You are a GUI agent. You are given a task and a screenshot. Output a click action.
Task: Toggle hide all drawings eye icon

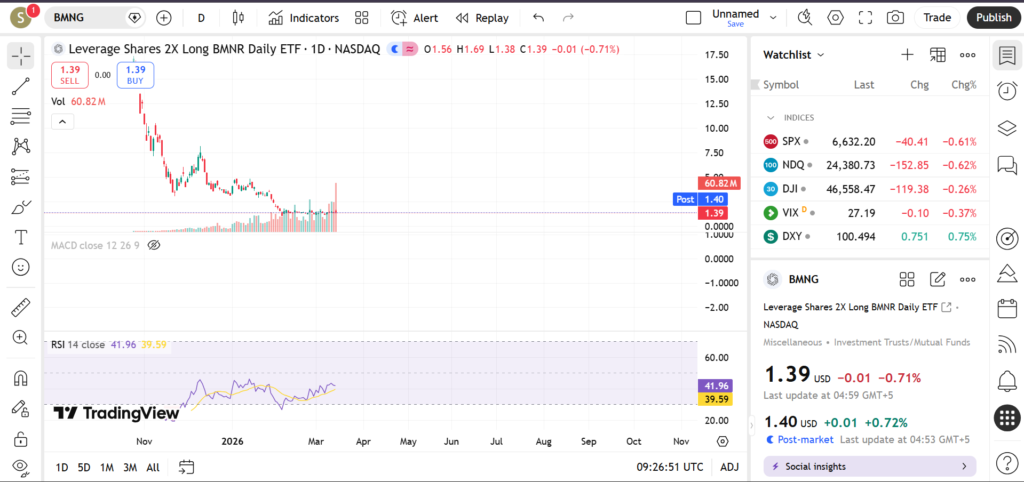click(20, 467)
